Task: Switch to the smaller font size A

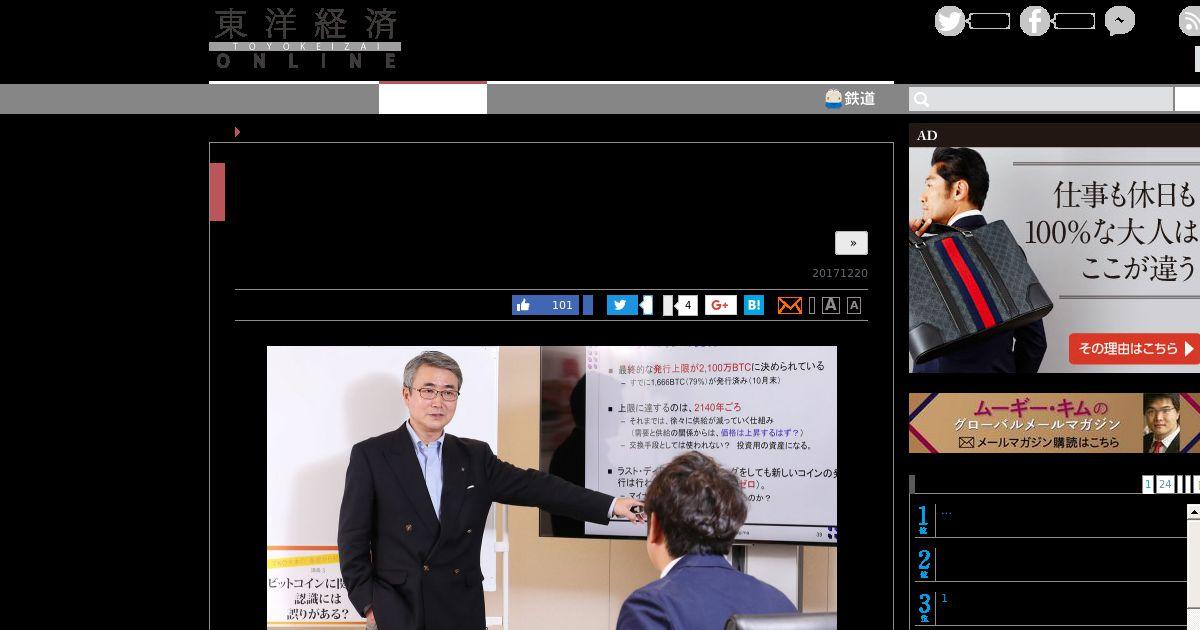Action: (853, 305)
